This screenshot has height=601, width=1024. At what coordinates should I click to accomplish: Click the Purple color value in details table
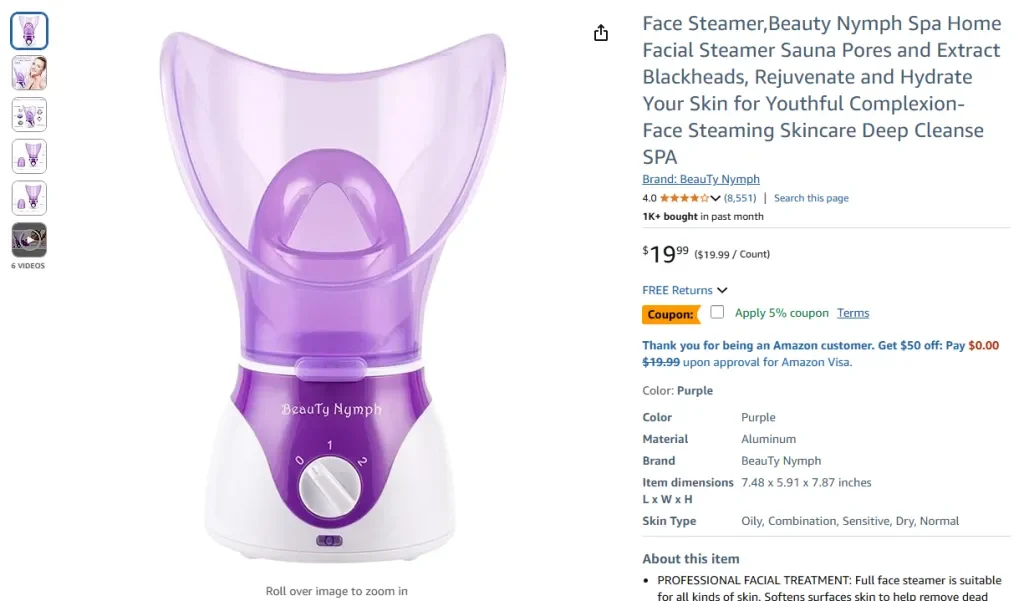757,417
